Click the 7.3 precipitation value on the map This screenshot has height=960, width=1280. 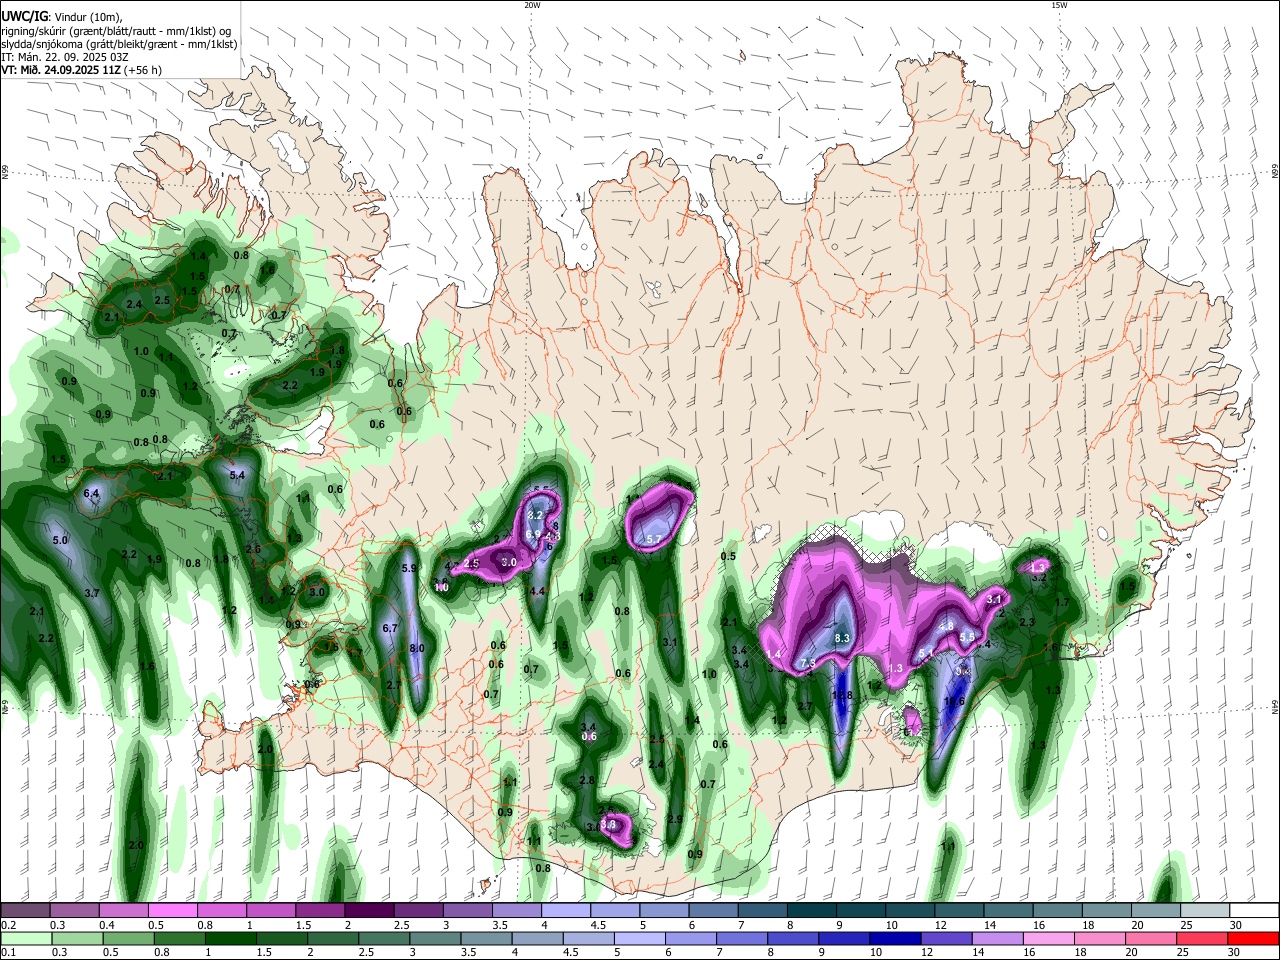coord(808,664)
